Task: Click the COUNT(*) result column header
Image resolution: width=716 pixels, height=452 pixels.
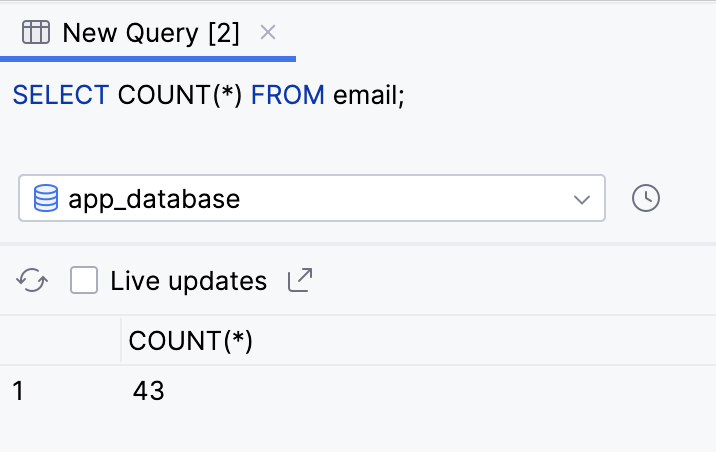Action: tap(191, 341)
